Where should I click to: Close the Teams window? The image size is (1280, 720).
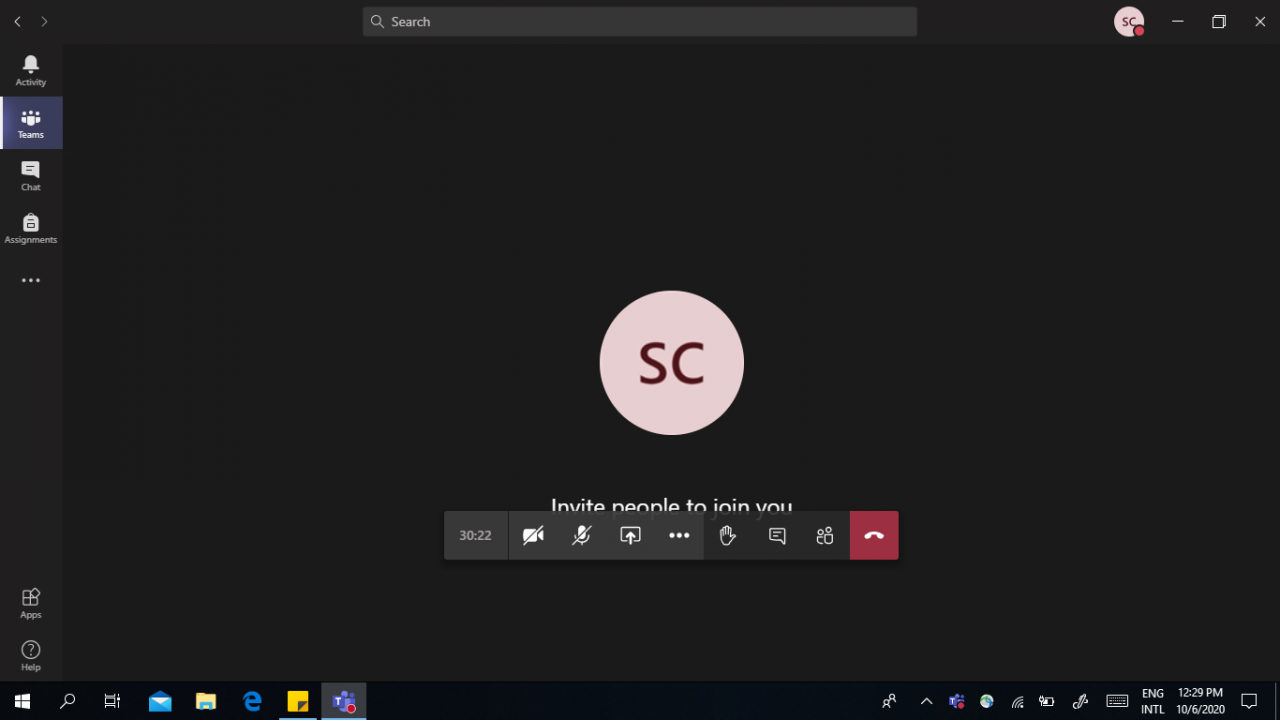[x=1260, y=21]
